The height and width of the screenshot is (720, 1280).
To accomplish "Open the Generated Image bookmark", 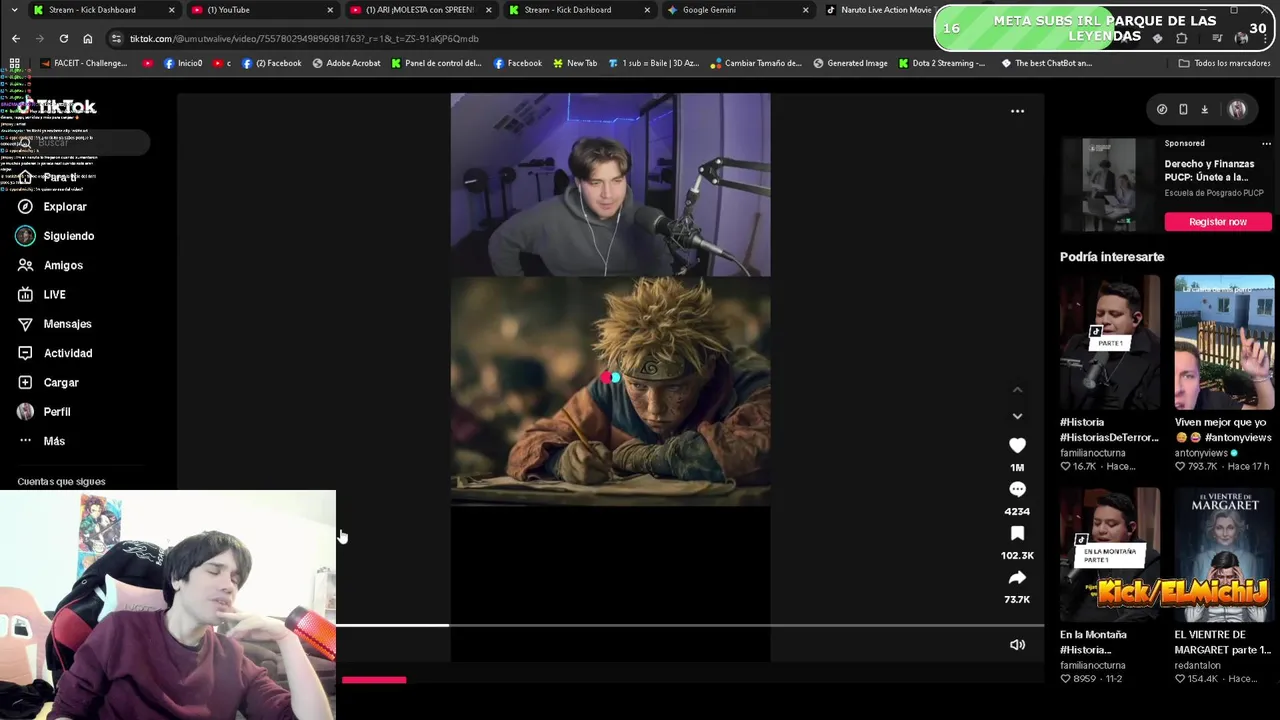I will tap(850, 63).
